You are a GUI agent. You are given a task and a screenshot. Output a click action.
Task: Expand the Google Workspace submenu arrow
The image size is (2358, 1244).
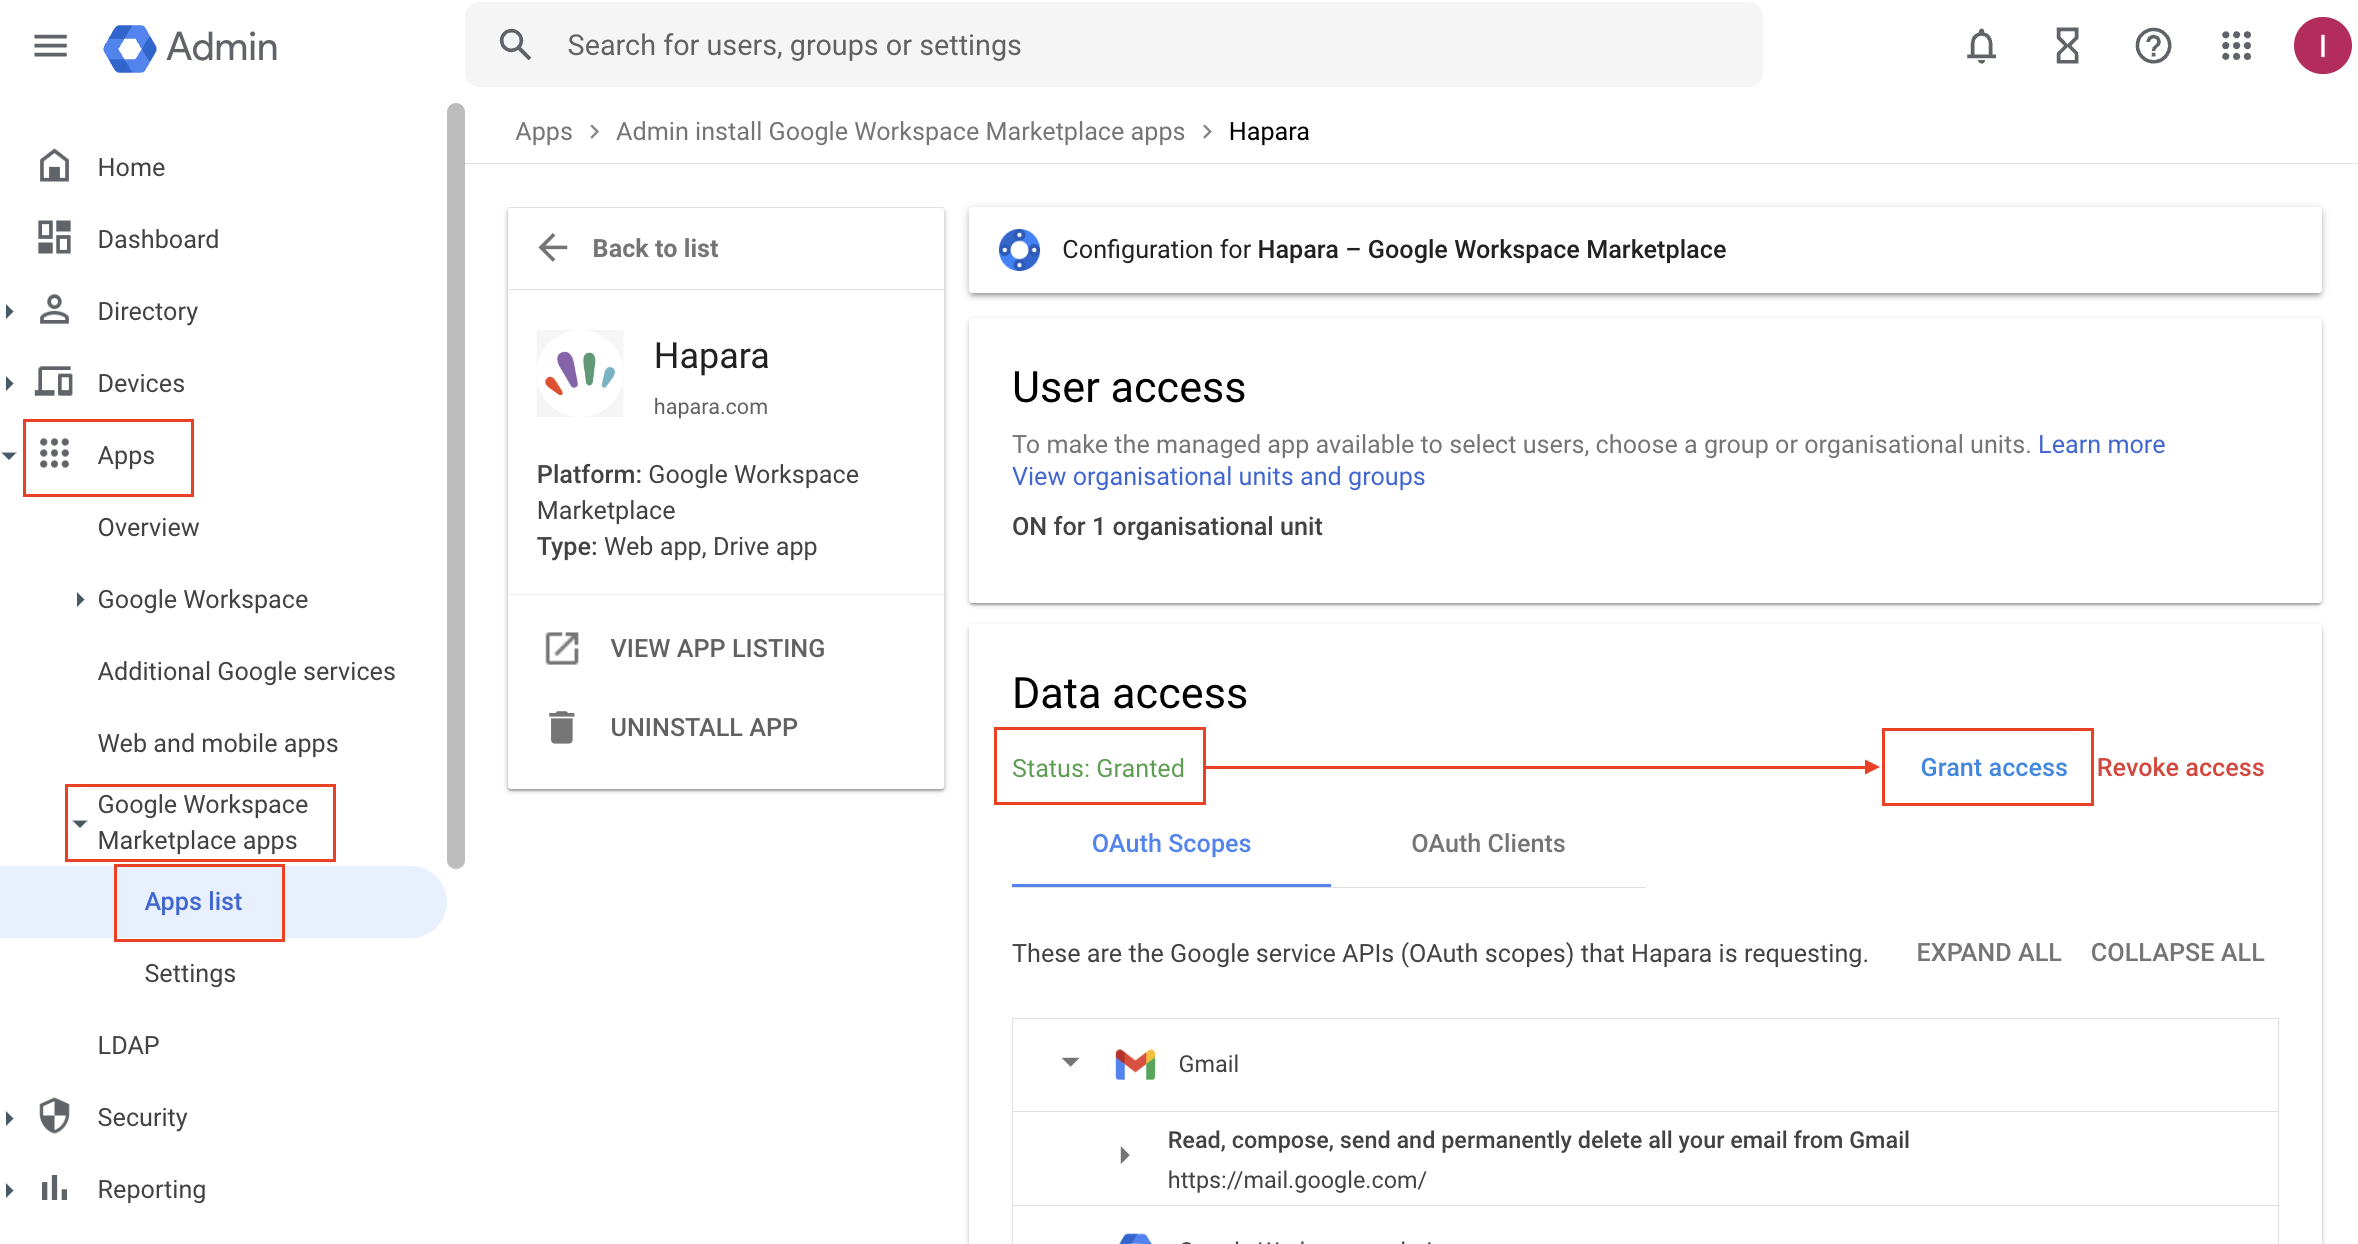pyautogui.click(x=80, y=599)
